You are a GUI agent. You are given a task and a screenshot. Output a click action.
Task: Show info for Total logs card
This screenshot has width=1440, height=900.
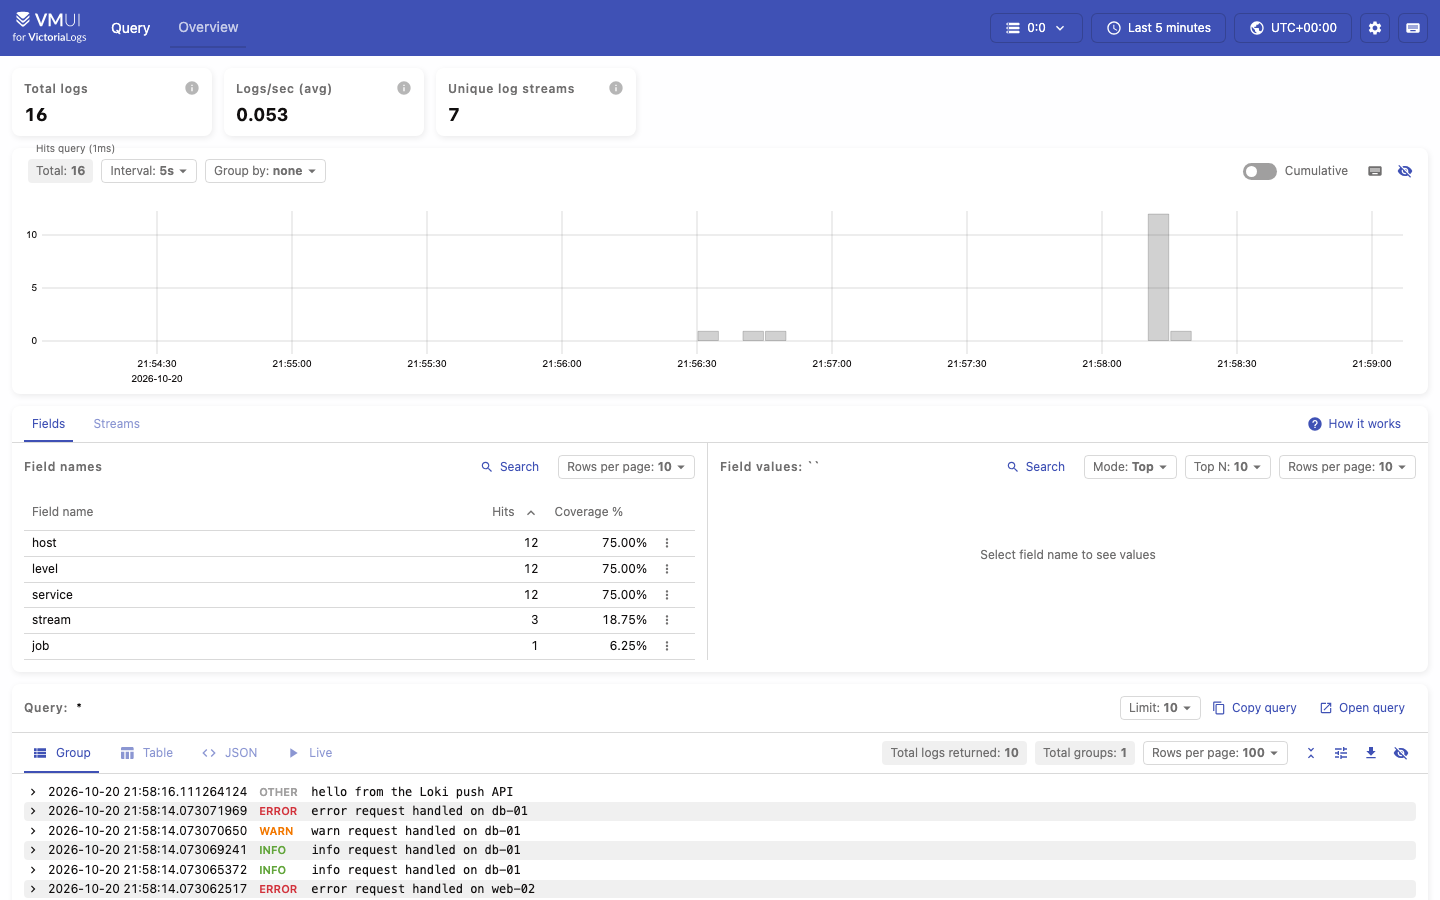192,88
